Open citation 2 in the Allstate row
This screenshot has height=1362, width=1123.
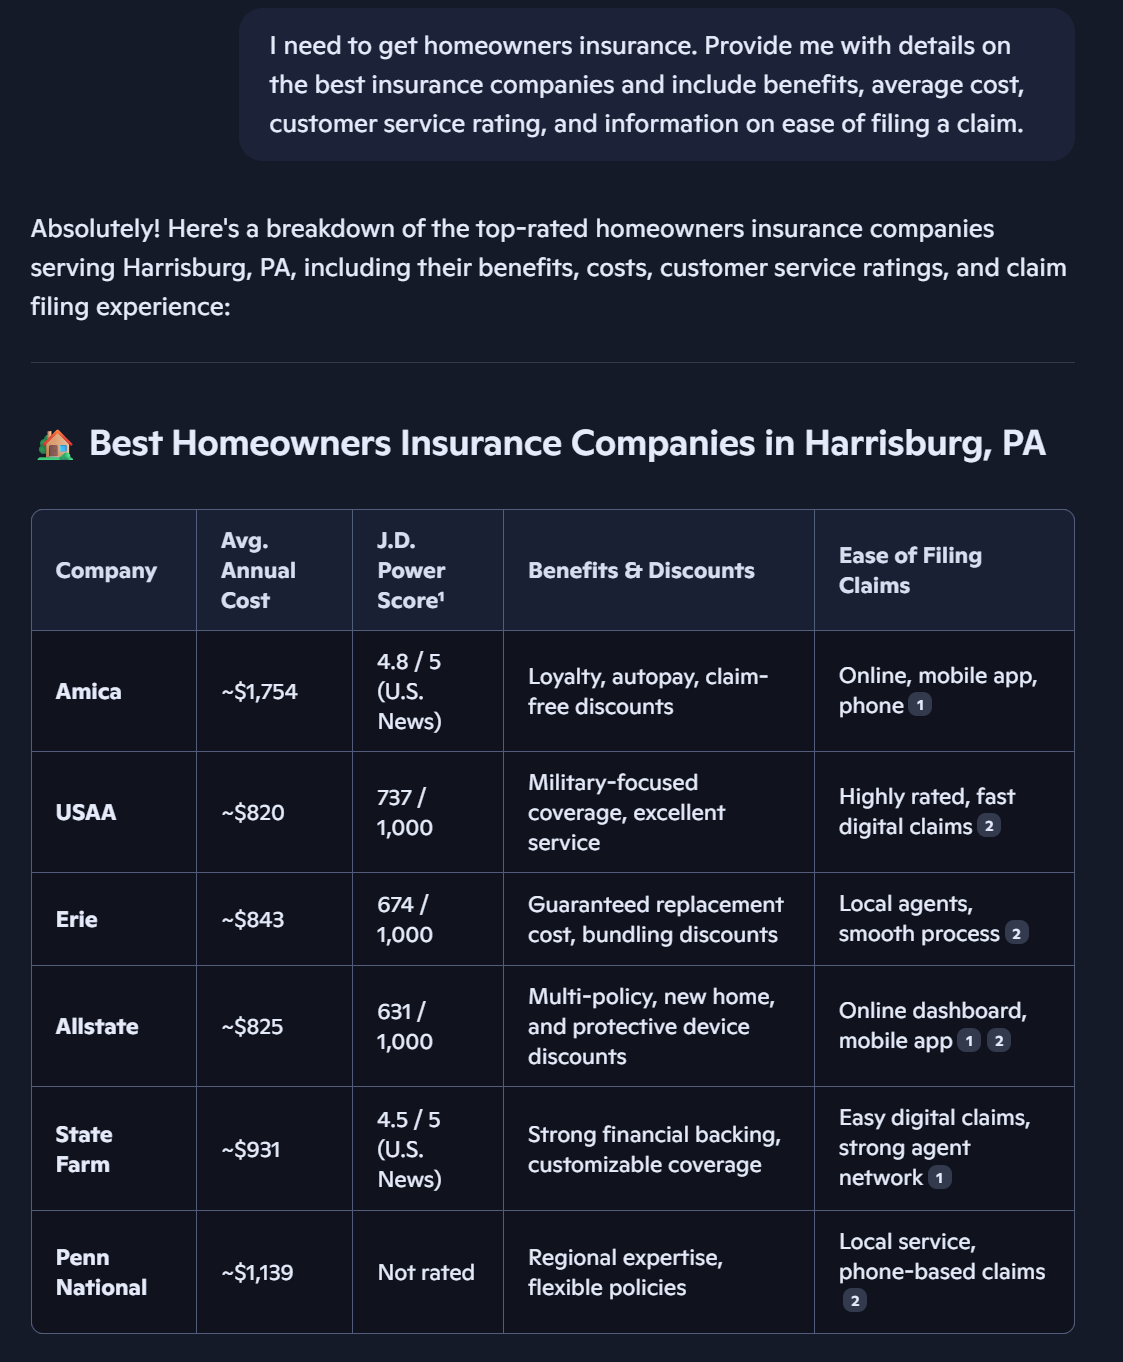(x=999, y=1041)
